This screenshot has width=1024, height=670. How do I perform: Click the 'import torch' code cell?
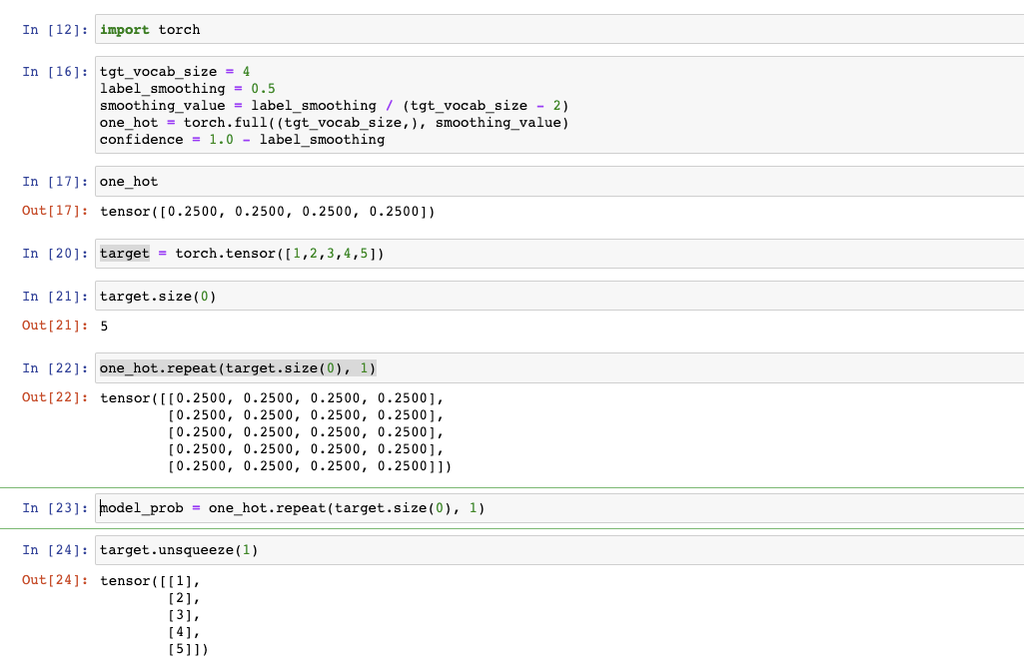click(x=560, y=29)
